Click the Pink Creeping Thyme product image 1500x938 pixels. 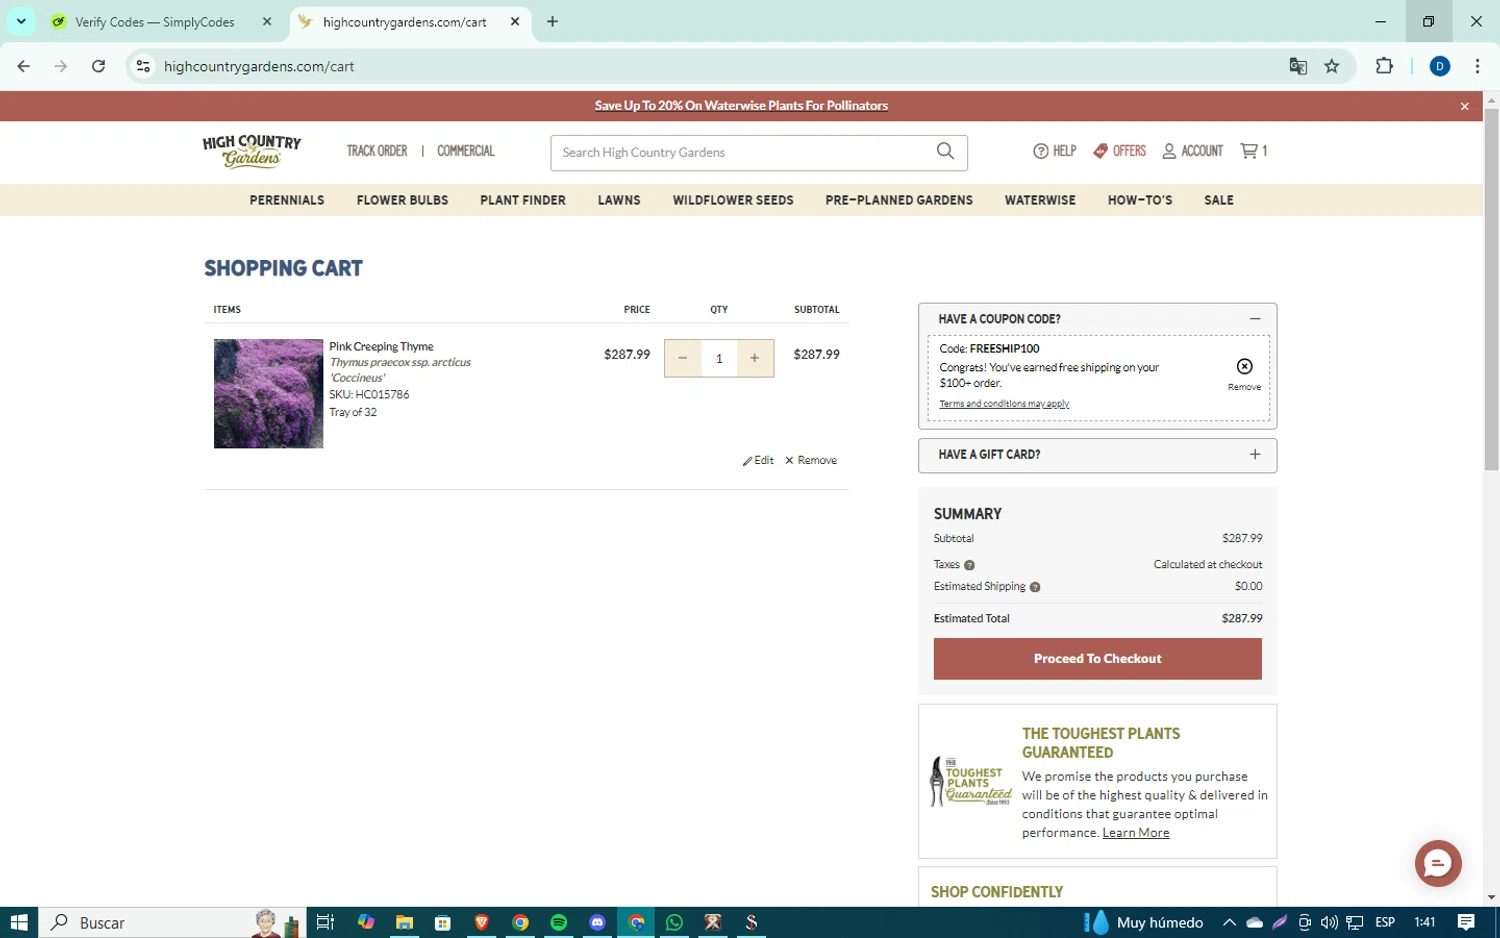click(x=268, y=393)
